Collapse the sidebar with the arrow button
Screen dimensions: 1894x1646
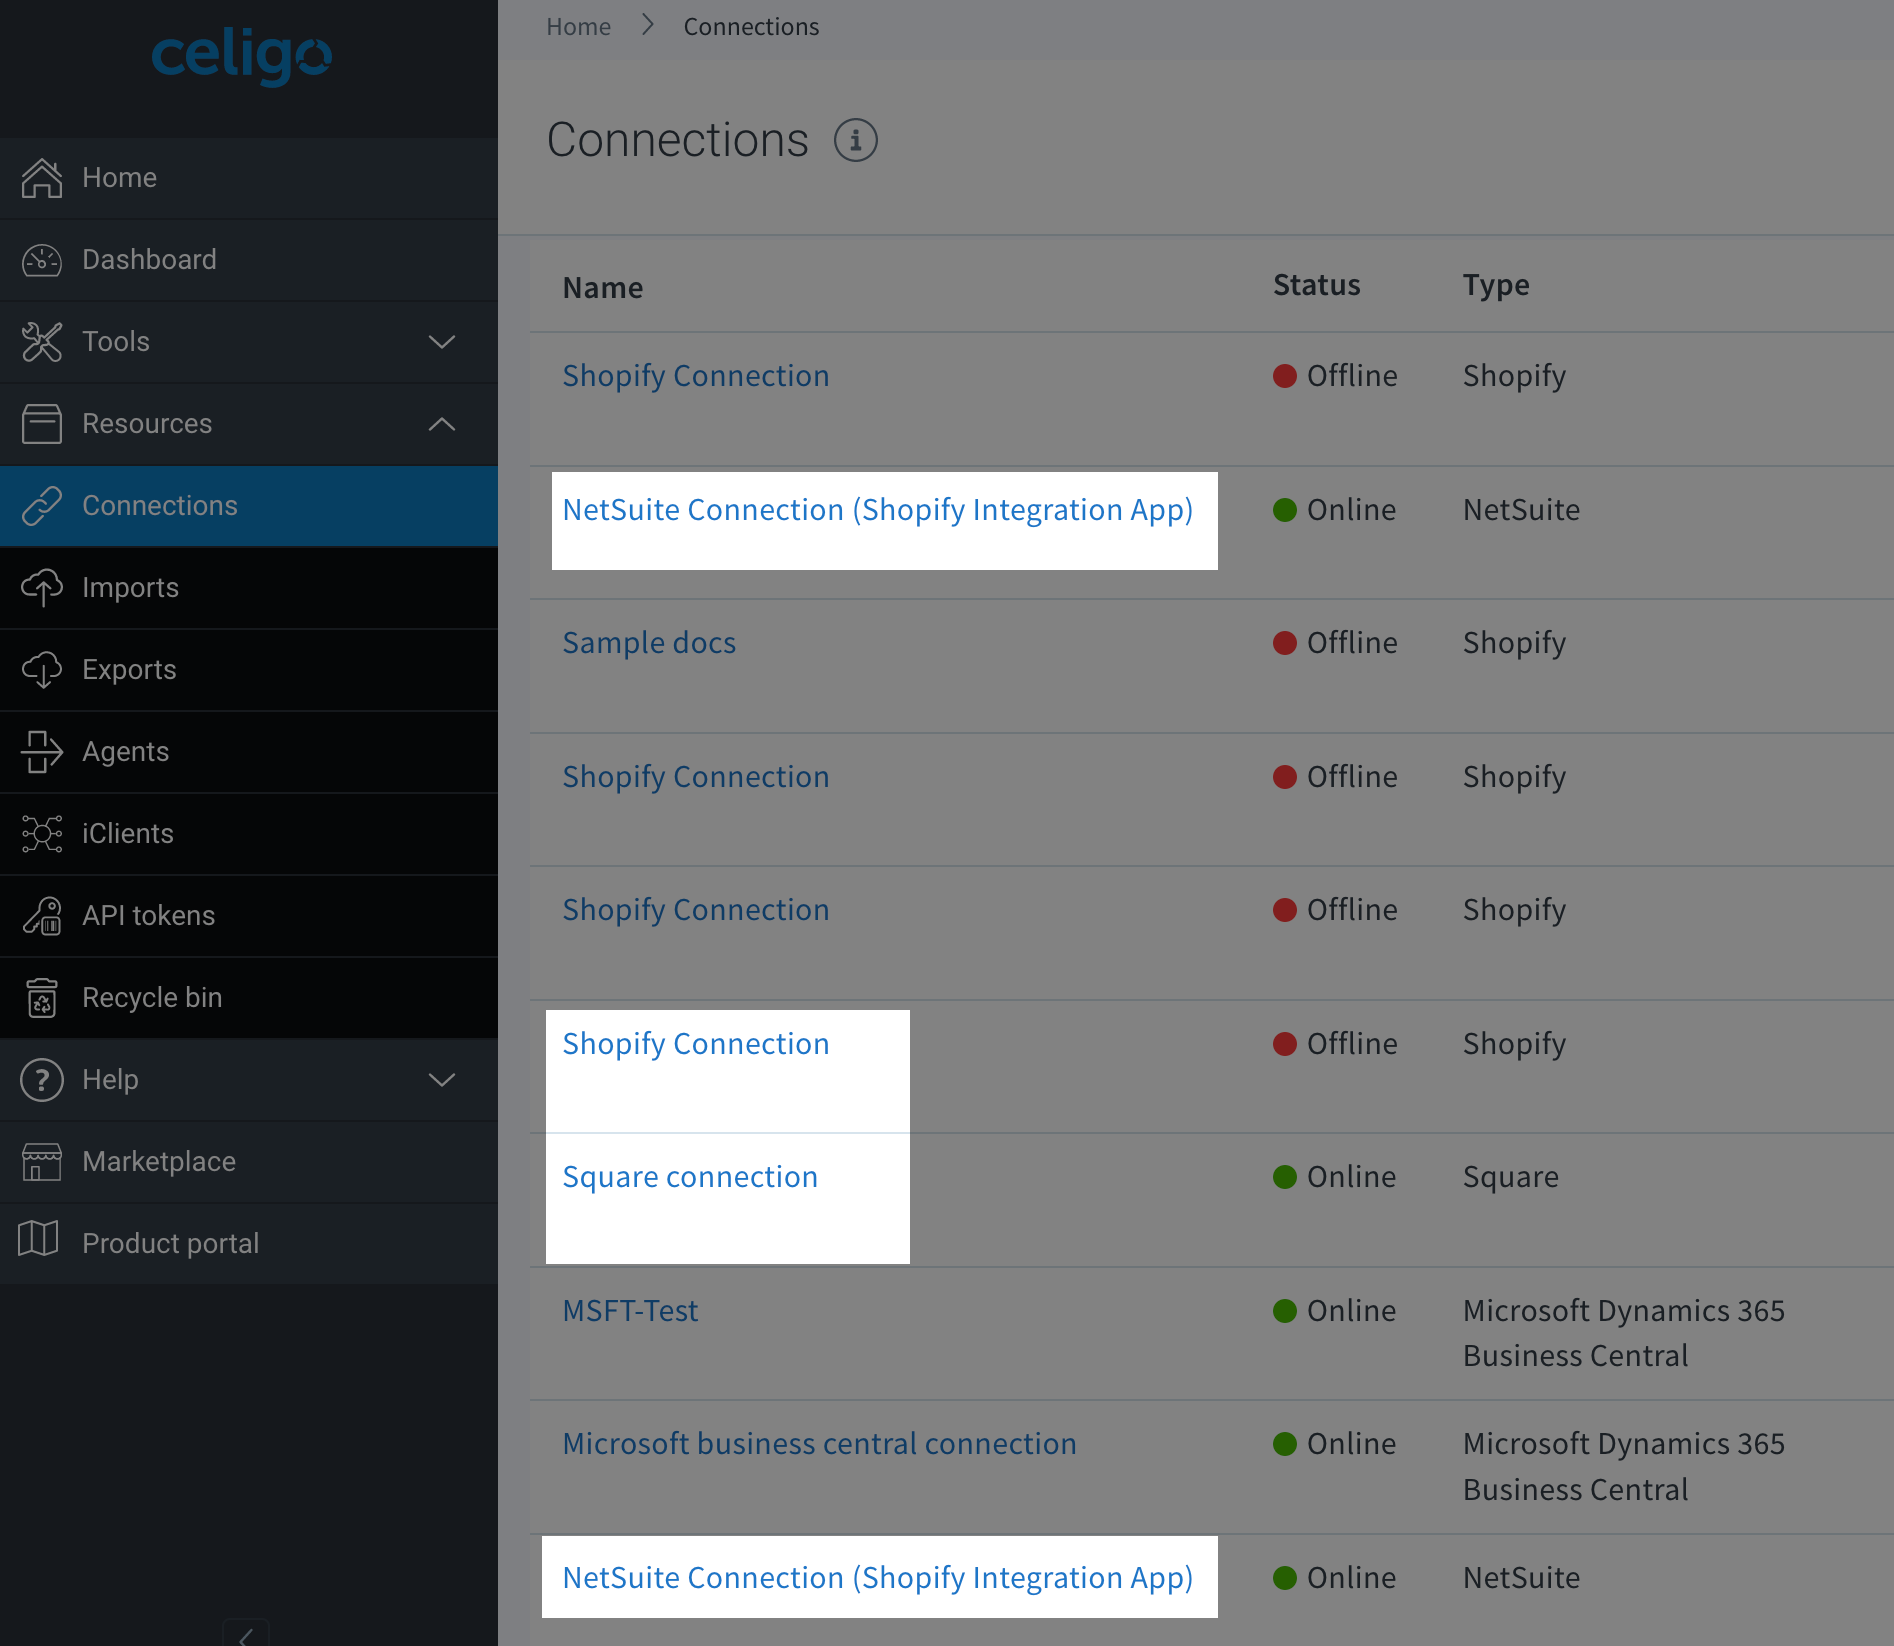245,1634
